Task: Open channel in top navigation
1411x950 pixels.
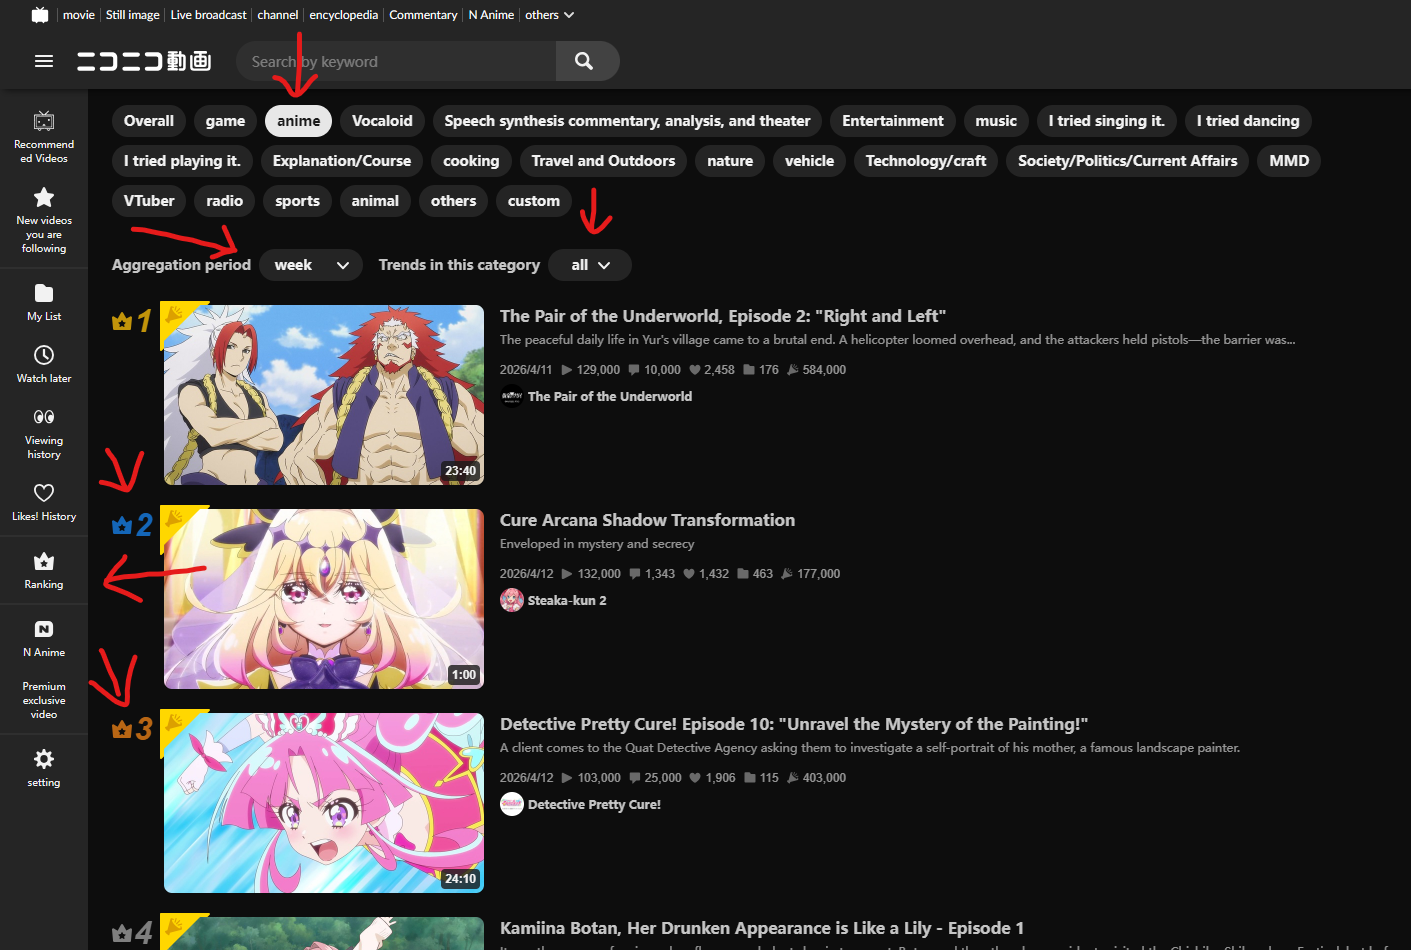Action: pos(278,15)
